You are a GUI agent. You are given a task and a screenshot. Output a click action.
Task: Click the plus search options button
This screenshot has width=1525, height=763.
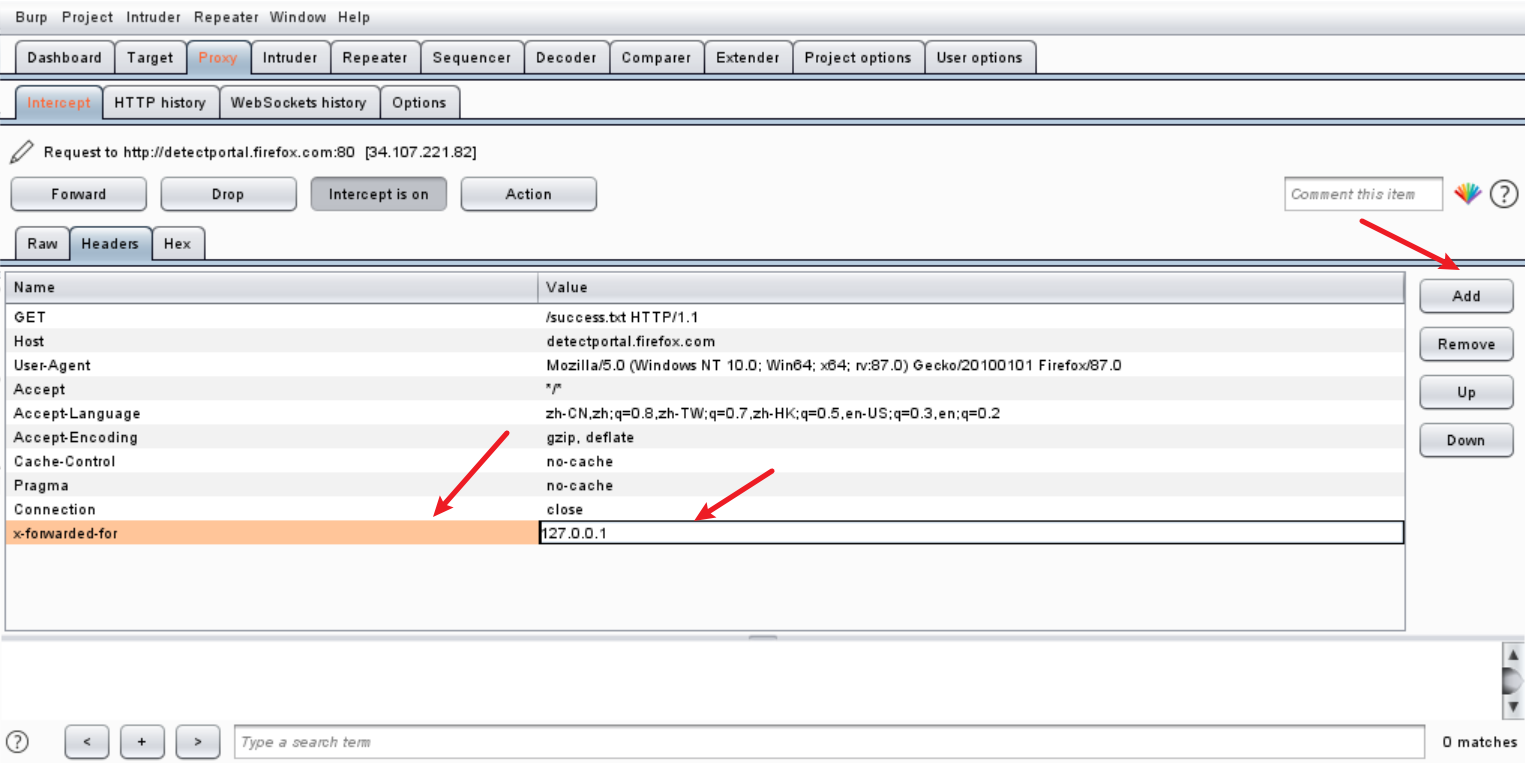coord(142,741)
